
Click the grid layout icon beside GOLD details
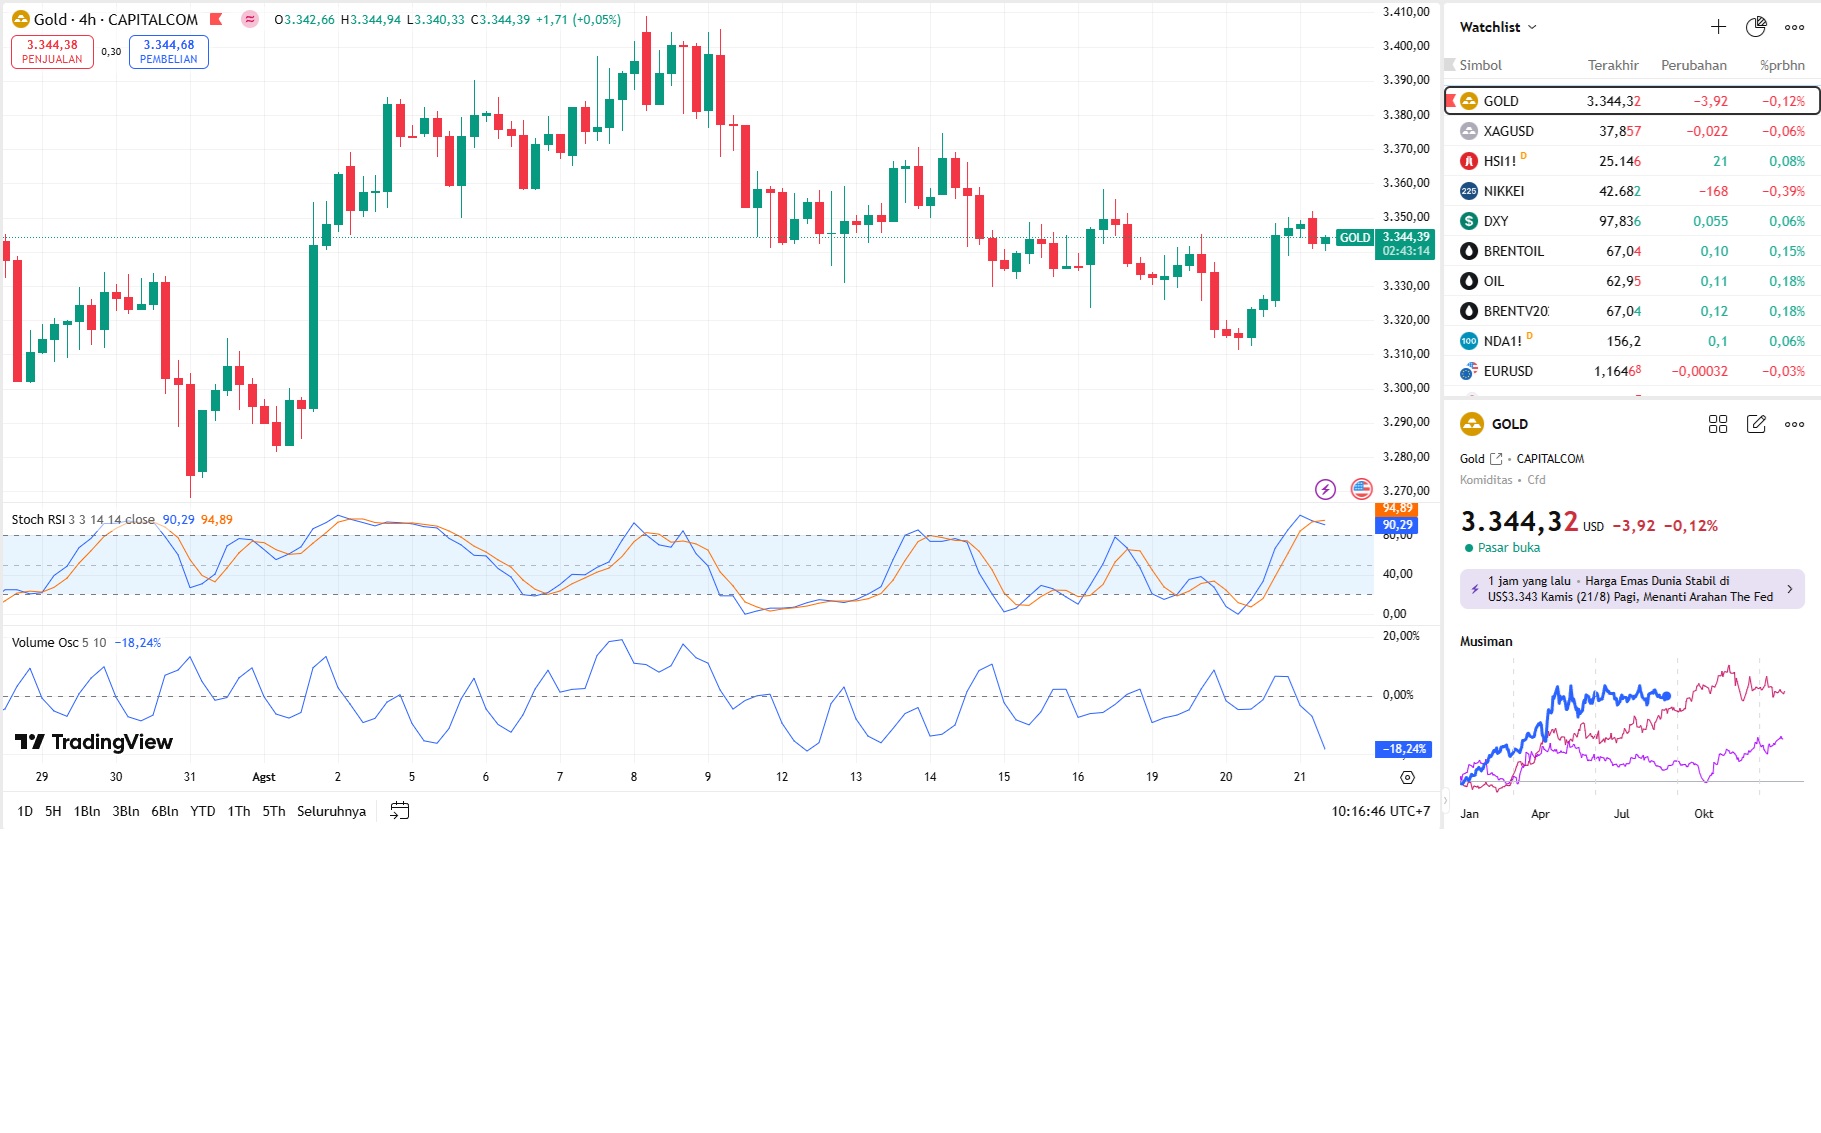1718,424
